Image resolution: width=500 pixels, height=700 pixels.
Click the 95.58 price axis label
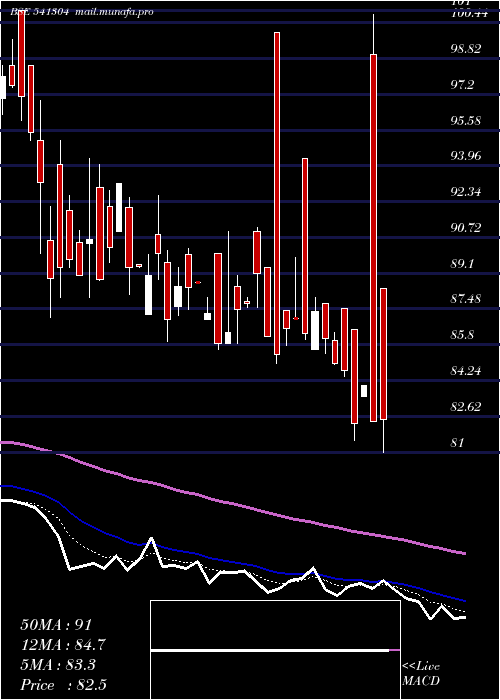[x=466, y=121]
